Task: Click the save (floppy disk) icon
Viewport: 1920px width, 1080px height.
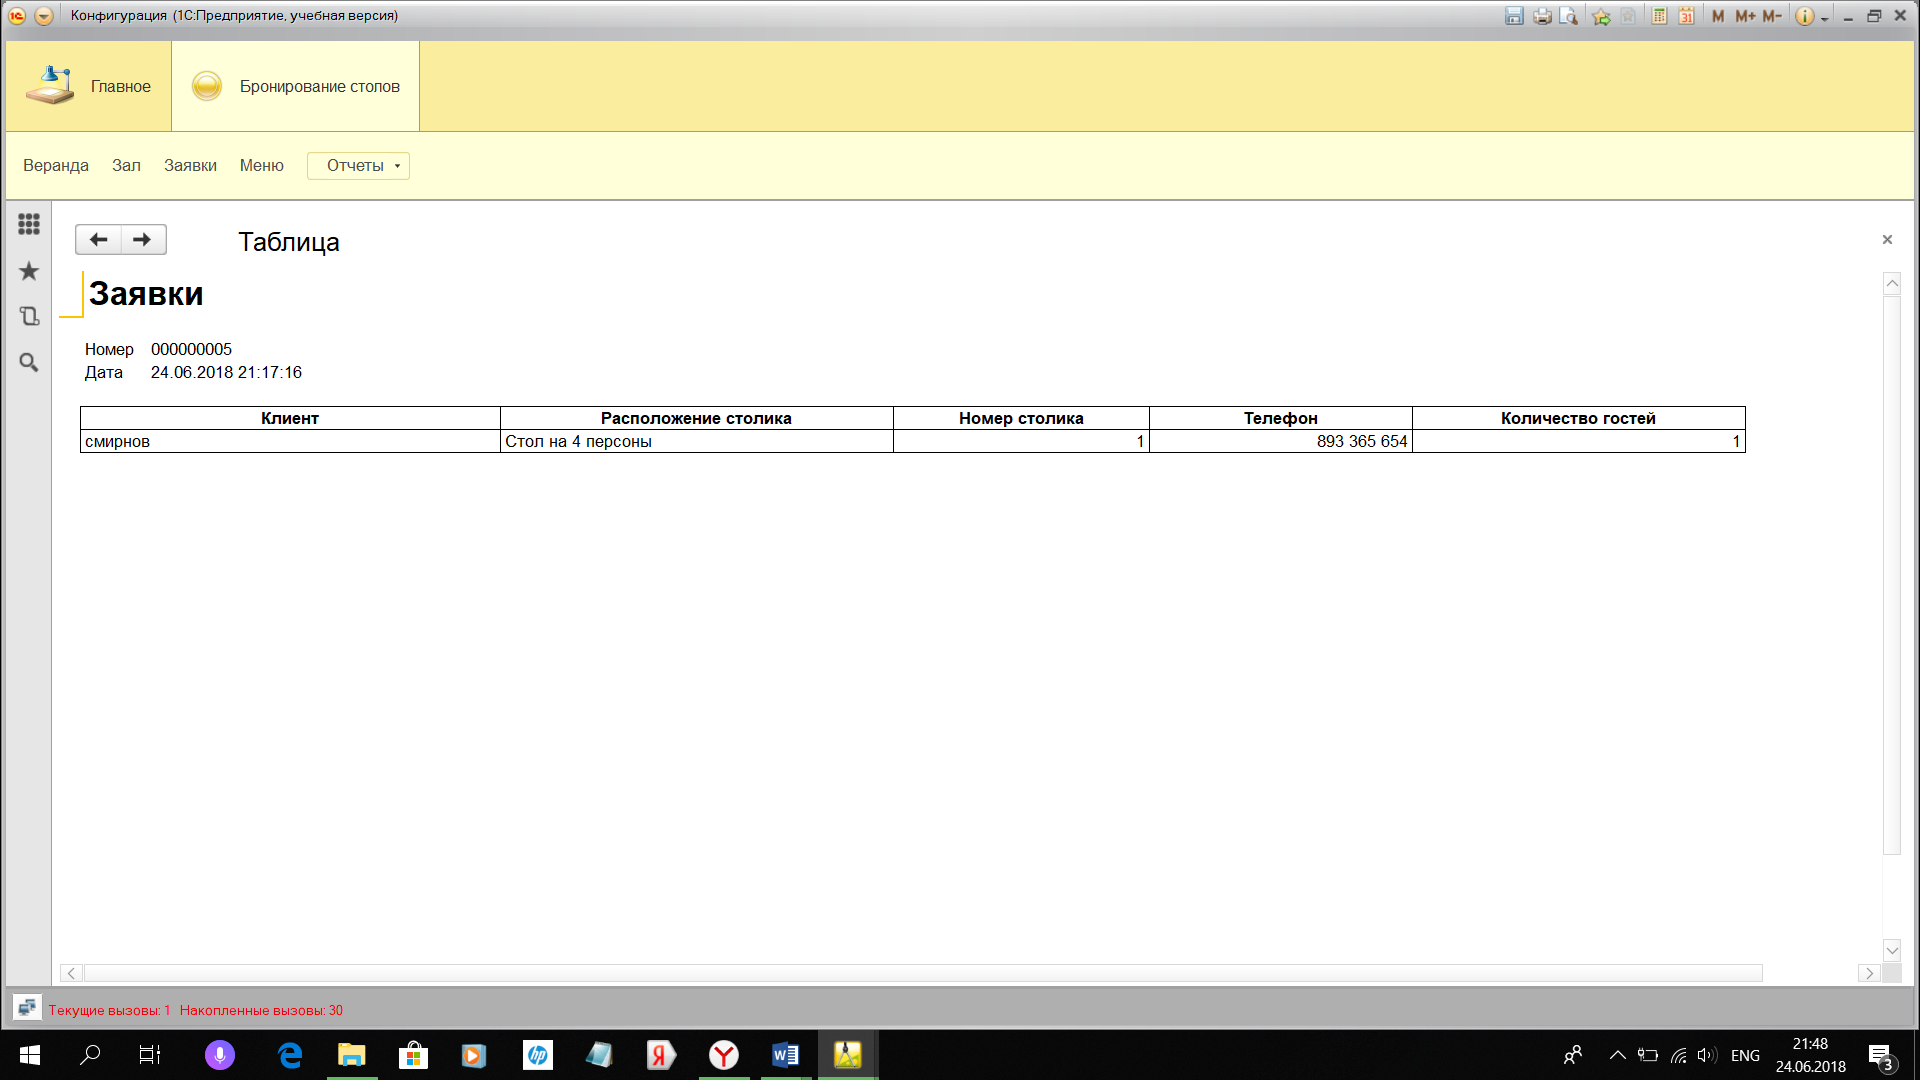Action: (x=1514, y=16)
